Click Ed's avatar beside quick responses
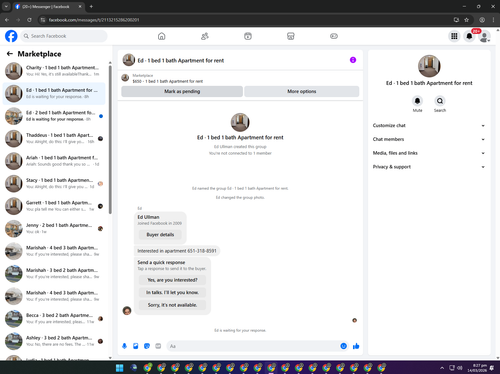The width and height of the screenshot is (500, 374). (x=127, y=311)
